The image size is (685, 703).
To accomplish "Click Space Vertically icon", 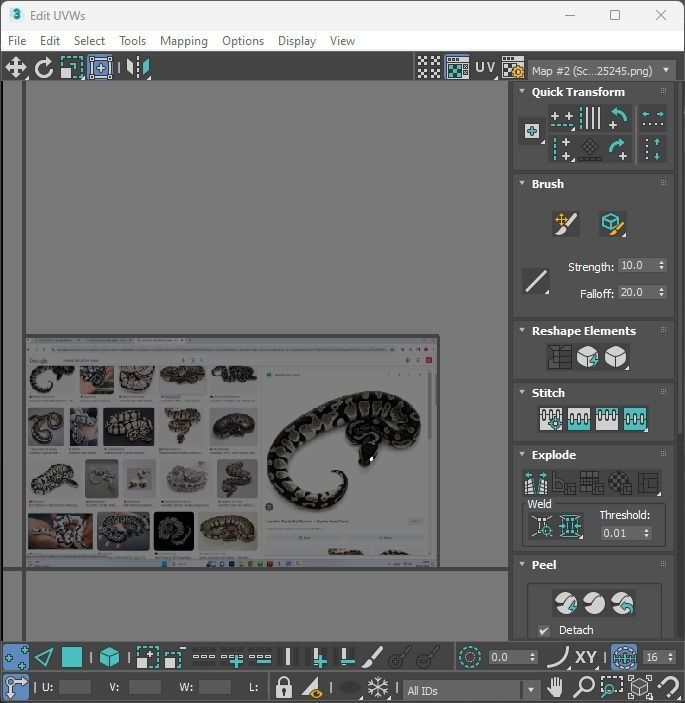I will coord(653,149).
